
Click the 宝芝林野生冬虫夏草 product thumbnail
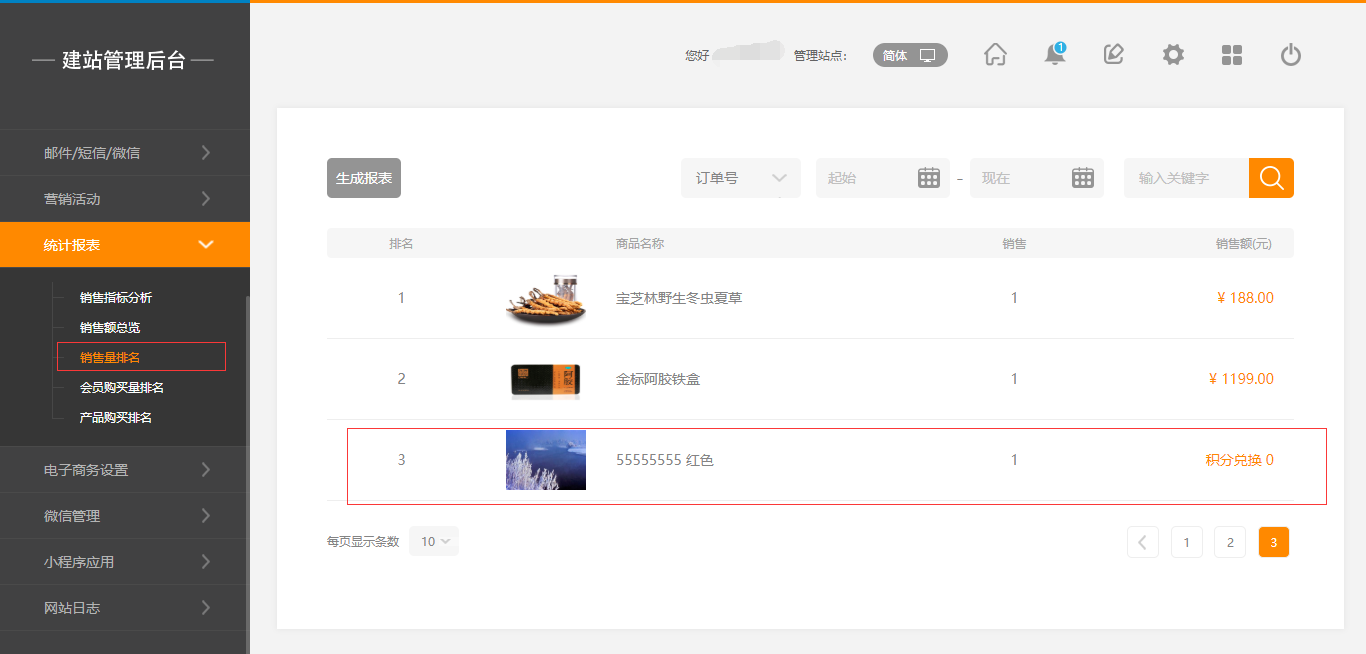(x=545, y=298)
